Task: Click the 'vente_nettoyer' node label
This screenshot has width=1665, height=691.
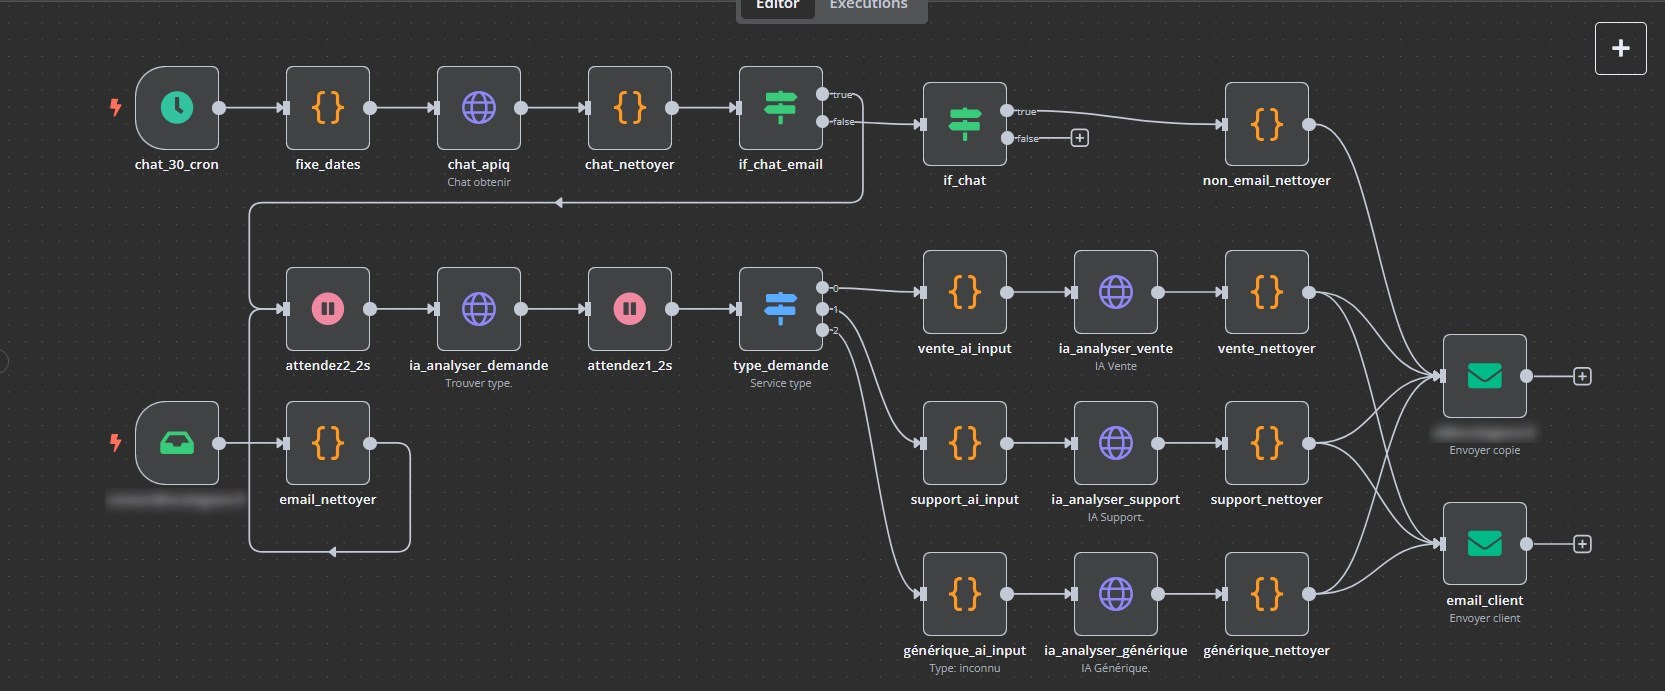Action: pos(1267,348)
